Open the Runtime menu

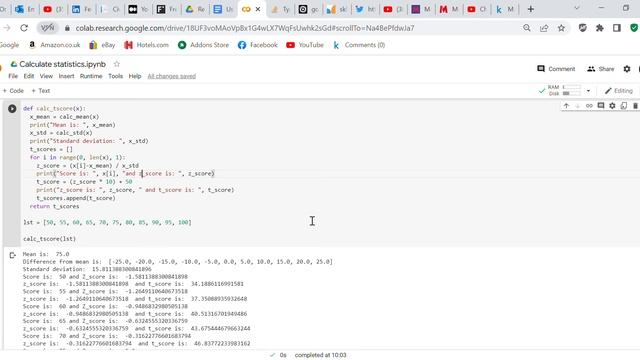click(91, 76)
